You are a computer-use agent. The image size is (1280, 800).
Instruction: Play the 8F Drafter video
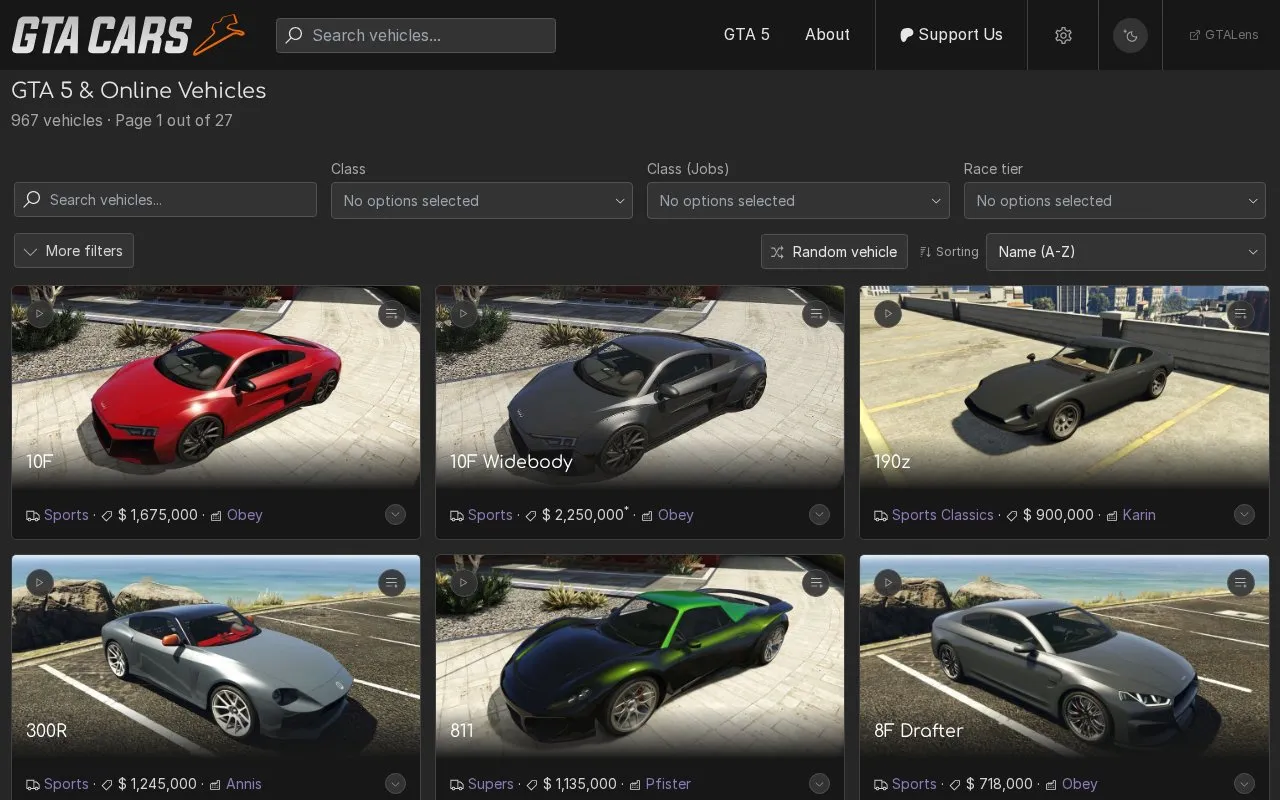coord(887,582)
